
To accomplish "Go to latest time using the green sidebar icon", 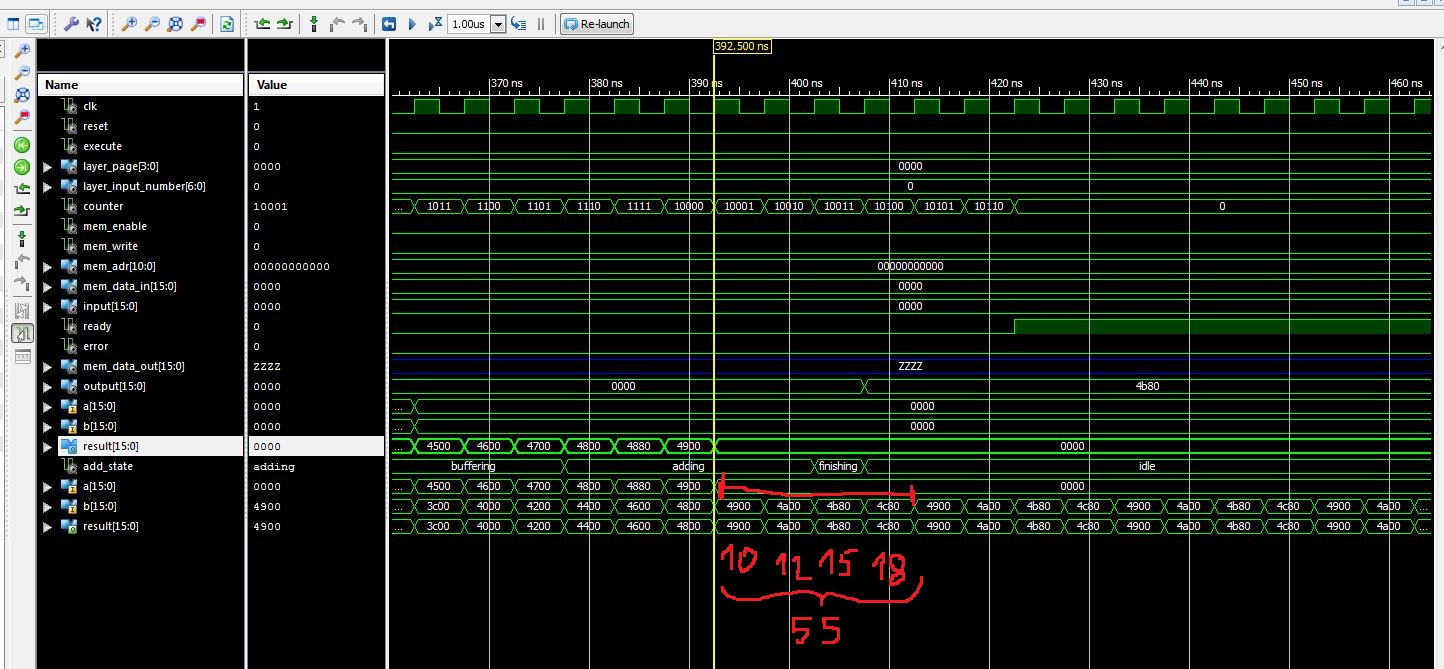I will point(21,166).
